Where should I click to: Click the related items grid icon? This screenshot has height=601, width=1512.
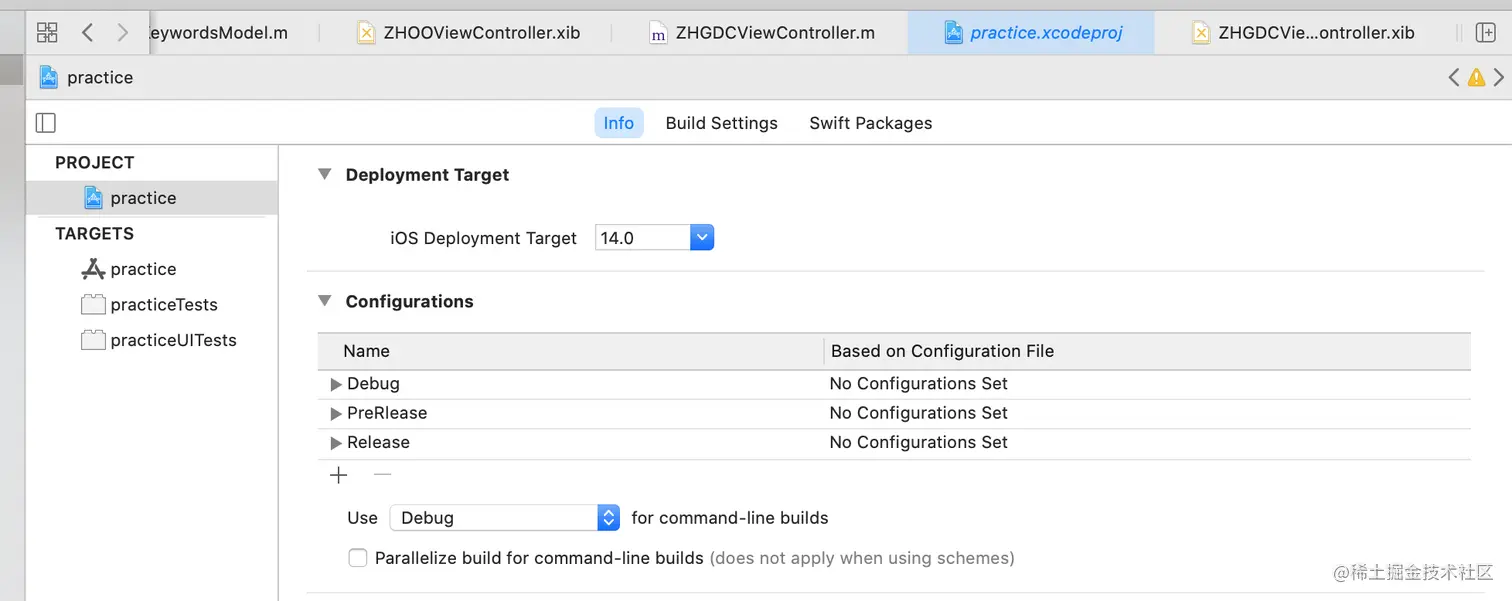click(47, 33)
